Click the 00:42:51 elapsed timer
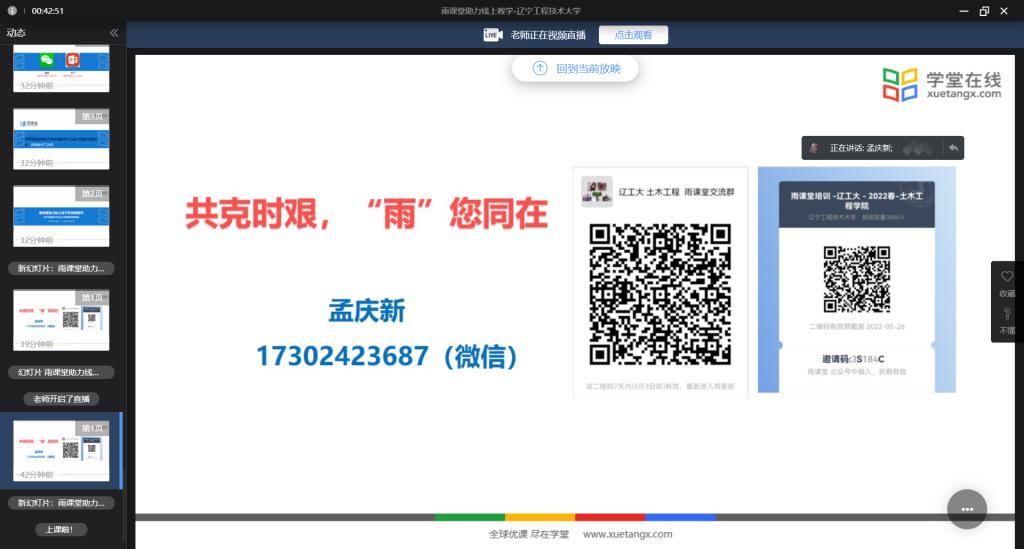This screenshot has height=549, width=1024. pos(48,10)
